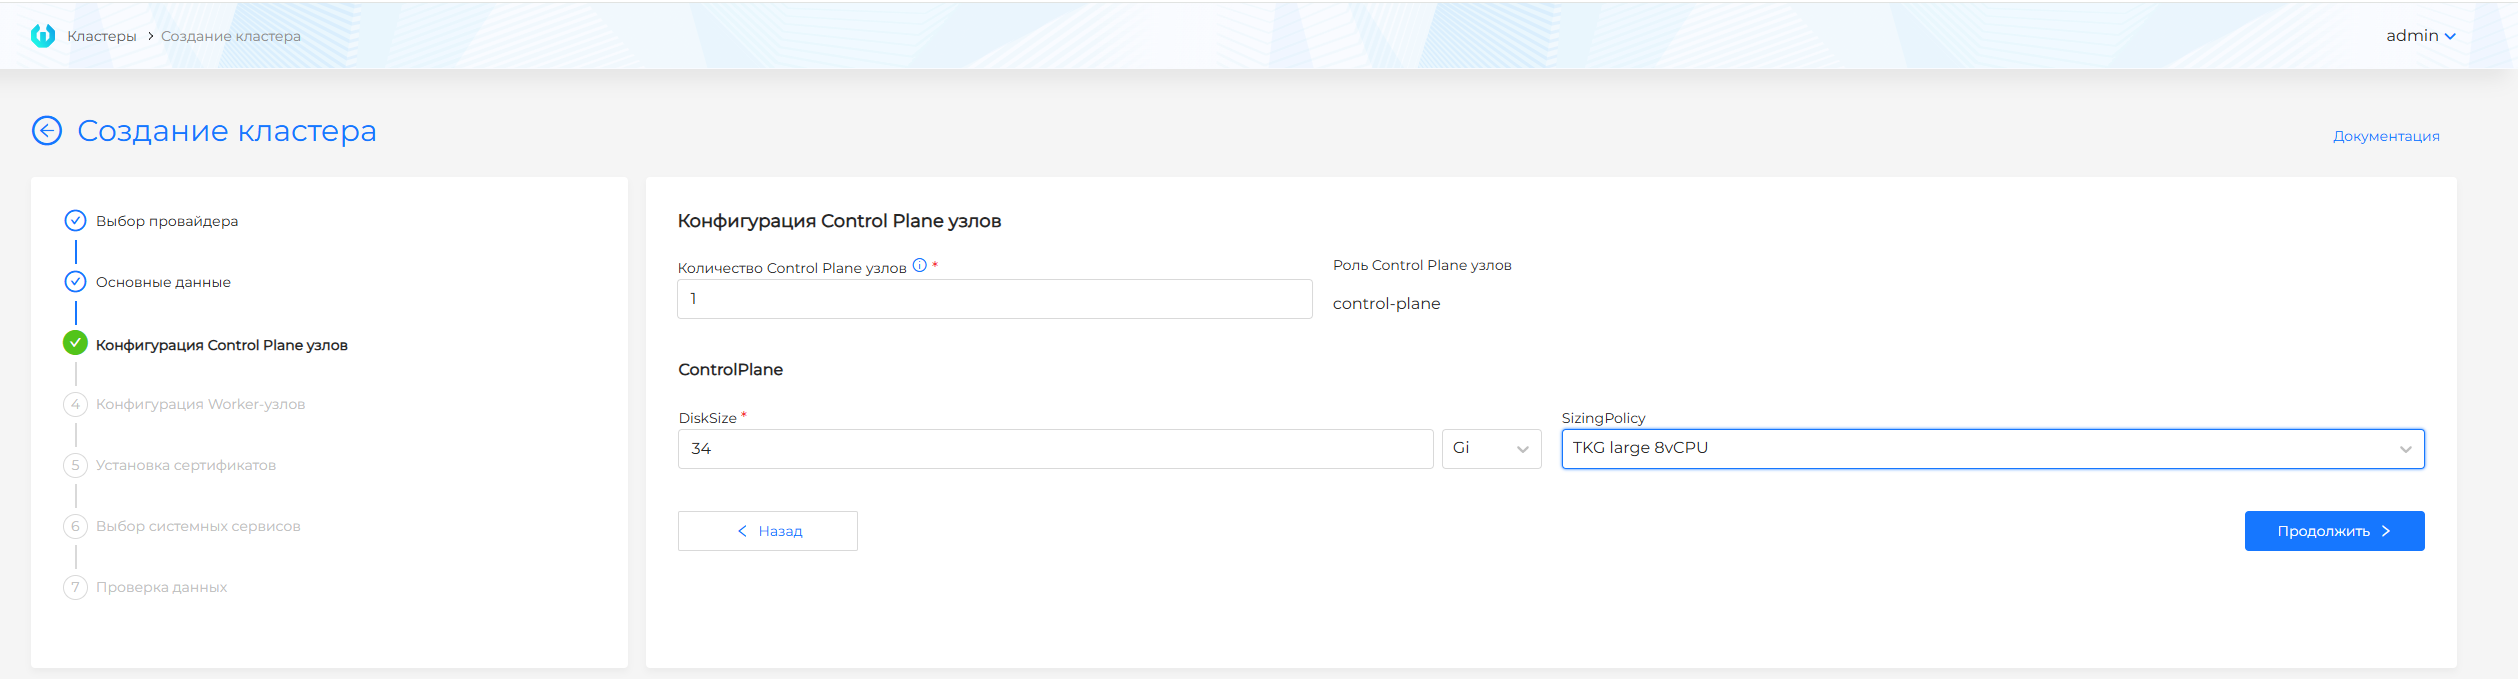
Task: Click step 4 circle for Worker-узлов configuration
Action: click(x=75, y=404)
